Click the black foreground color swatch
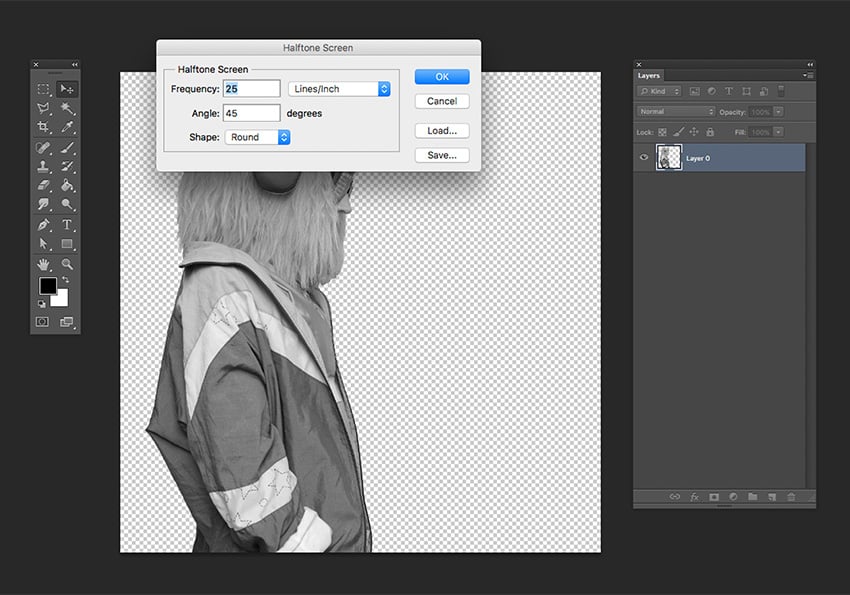 tap(47, 286)
